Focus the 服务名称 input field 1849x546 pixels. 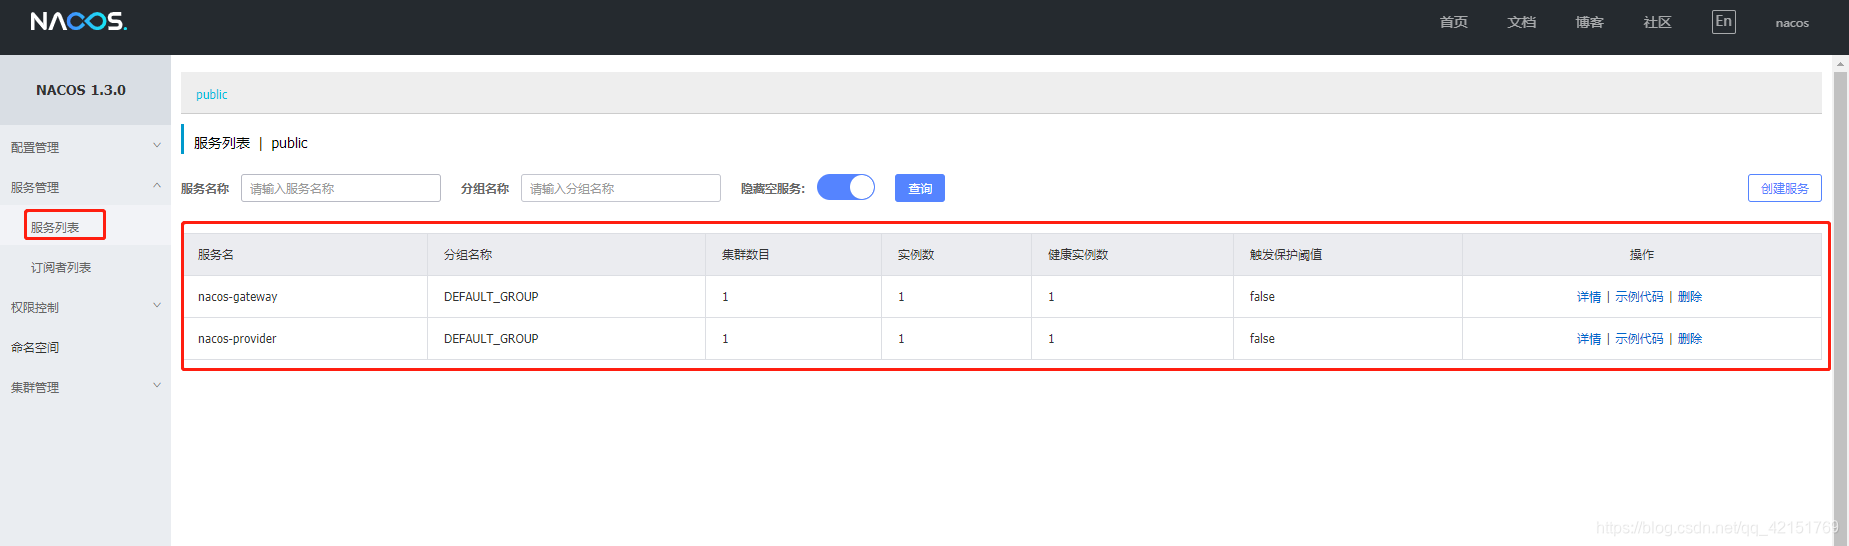pyautogui.click(x=341, y=188)
